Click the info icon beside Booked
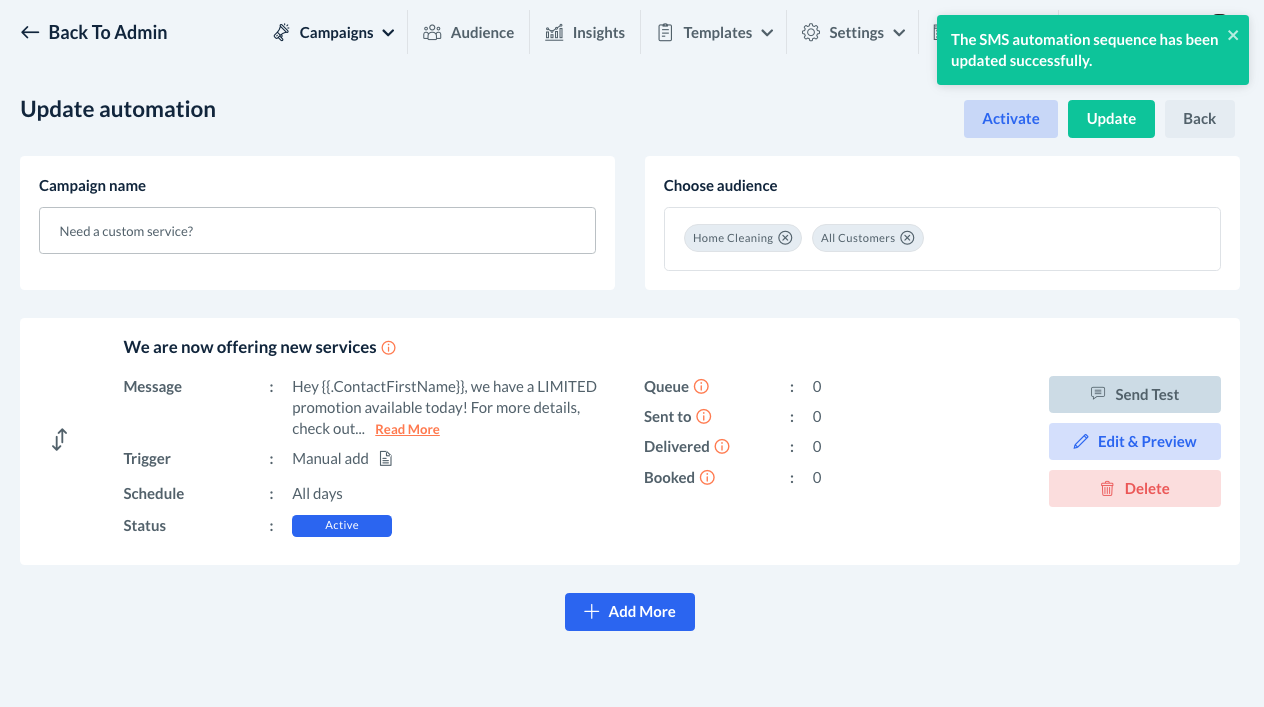 pyautogui.click(x=707, y=478)
